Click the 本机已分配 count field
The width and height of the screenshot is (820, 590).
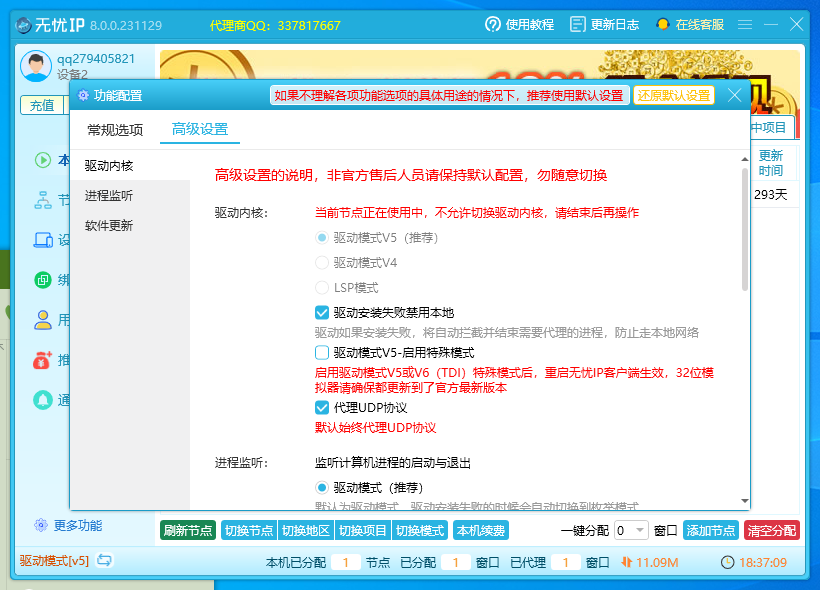pyautogui.click(x=346, y=562)
